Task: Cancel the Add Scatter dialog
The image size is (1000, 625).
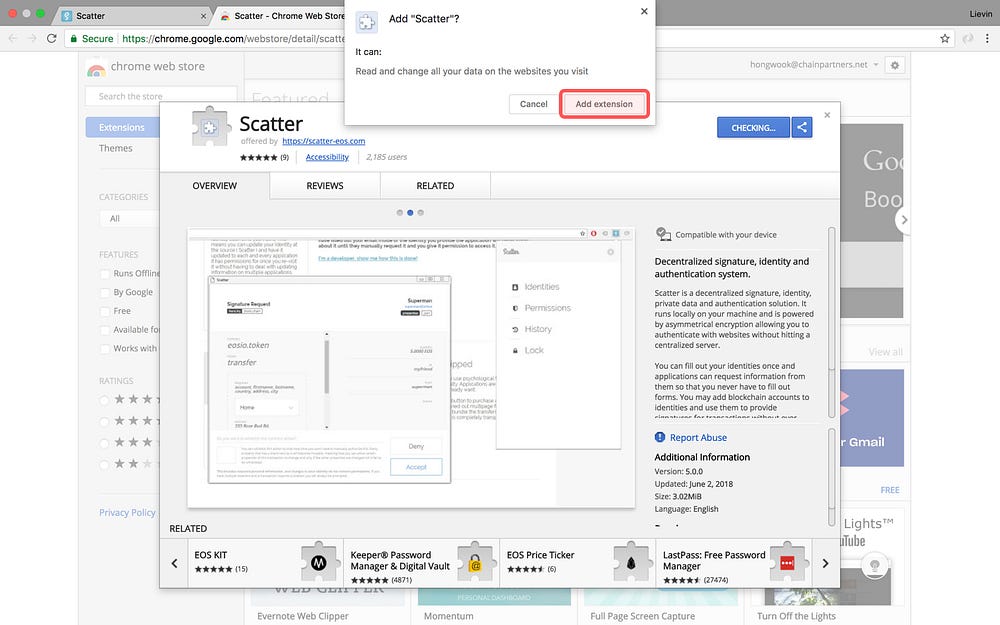Action: coord(533,104)
